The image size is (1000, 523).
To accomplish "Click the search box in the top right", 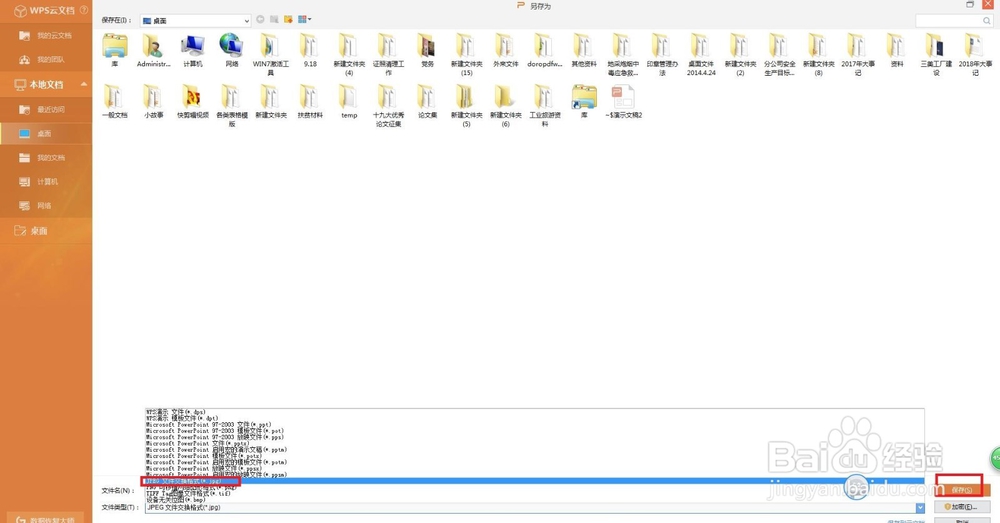I will point(954,21).
